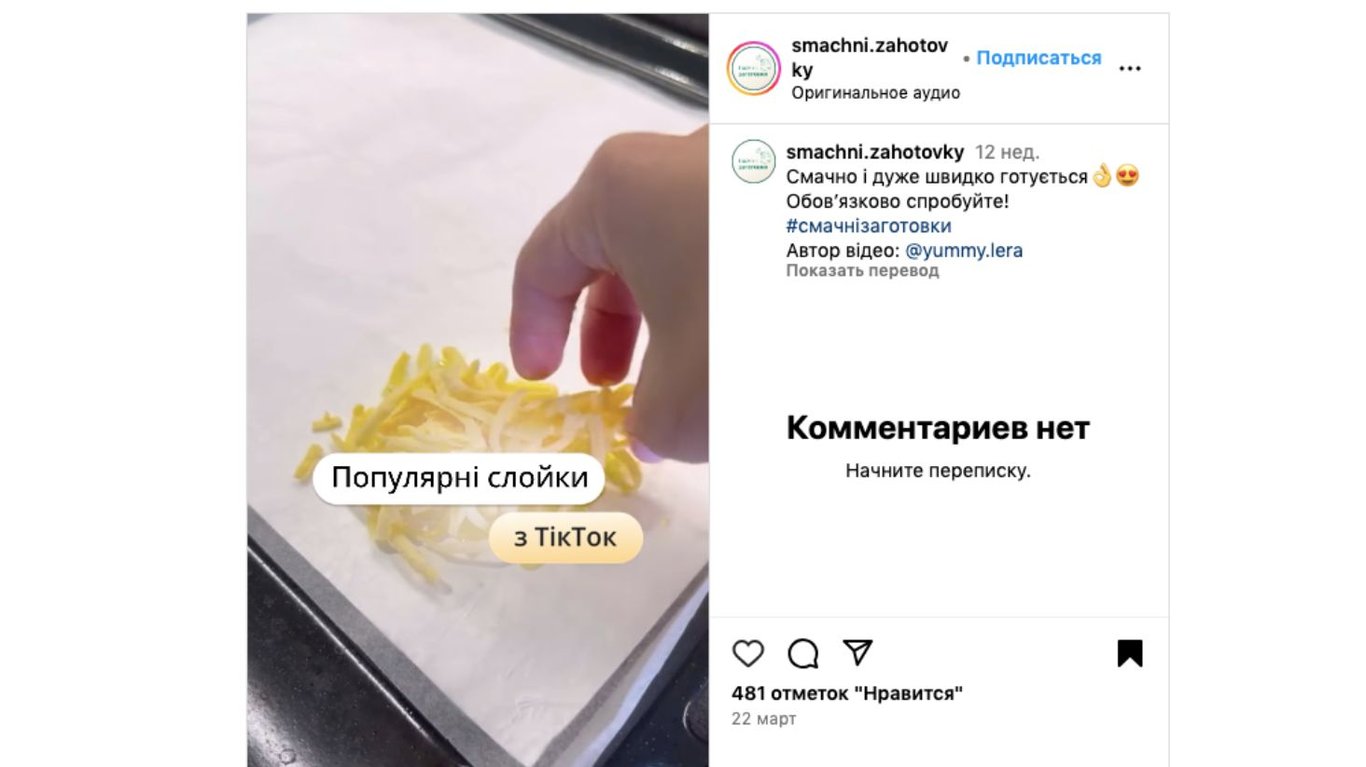Toggle the saved bookmark icon
The image size is (1366, 767).
pyautogui.click(x=1130, y=654)
